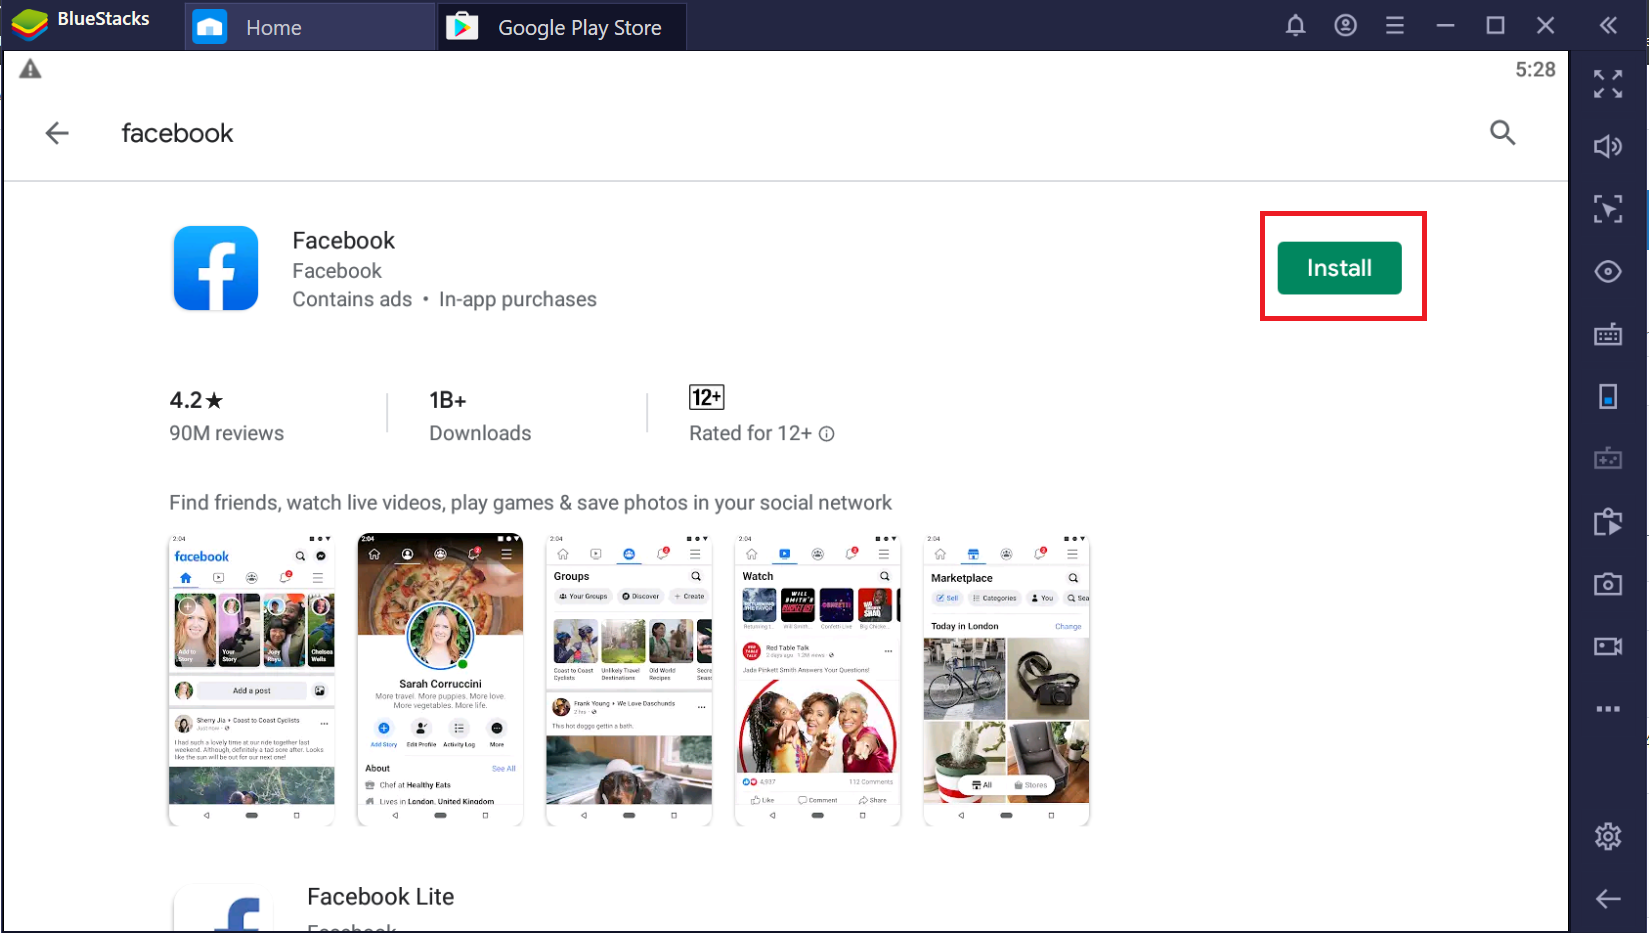
Task: Open the Facebook Lite result
Action: pyautogui.click(x=380, y=897)
